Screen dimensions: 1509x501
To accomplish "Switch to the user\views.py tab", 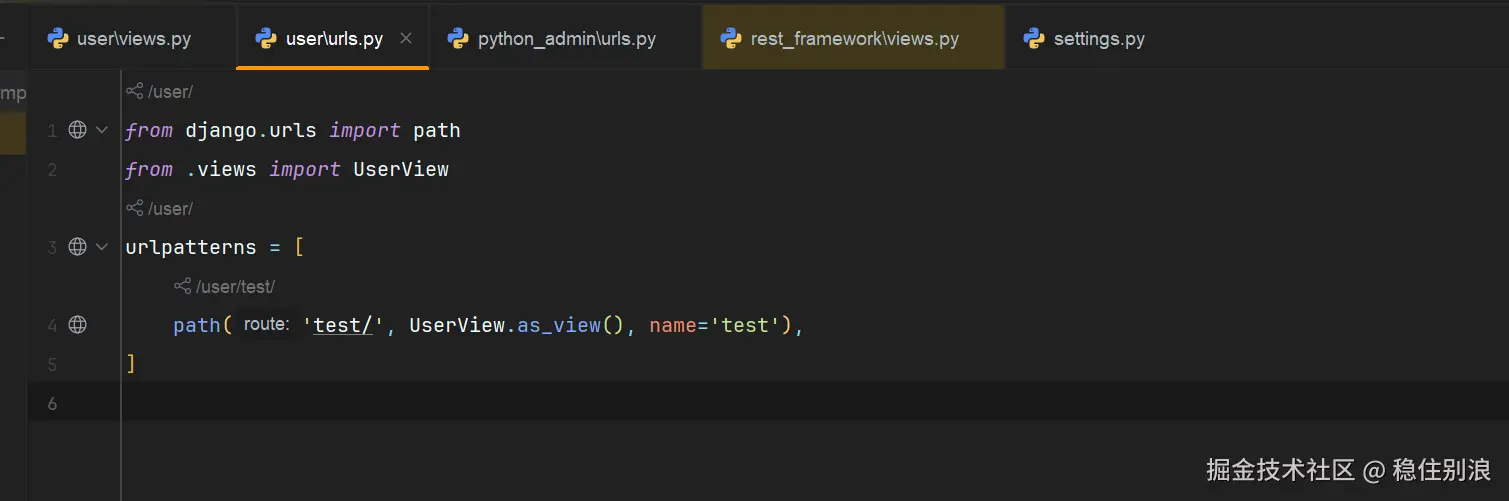I will click(133, 40).
